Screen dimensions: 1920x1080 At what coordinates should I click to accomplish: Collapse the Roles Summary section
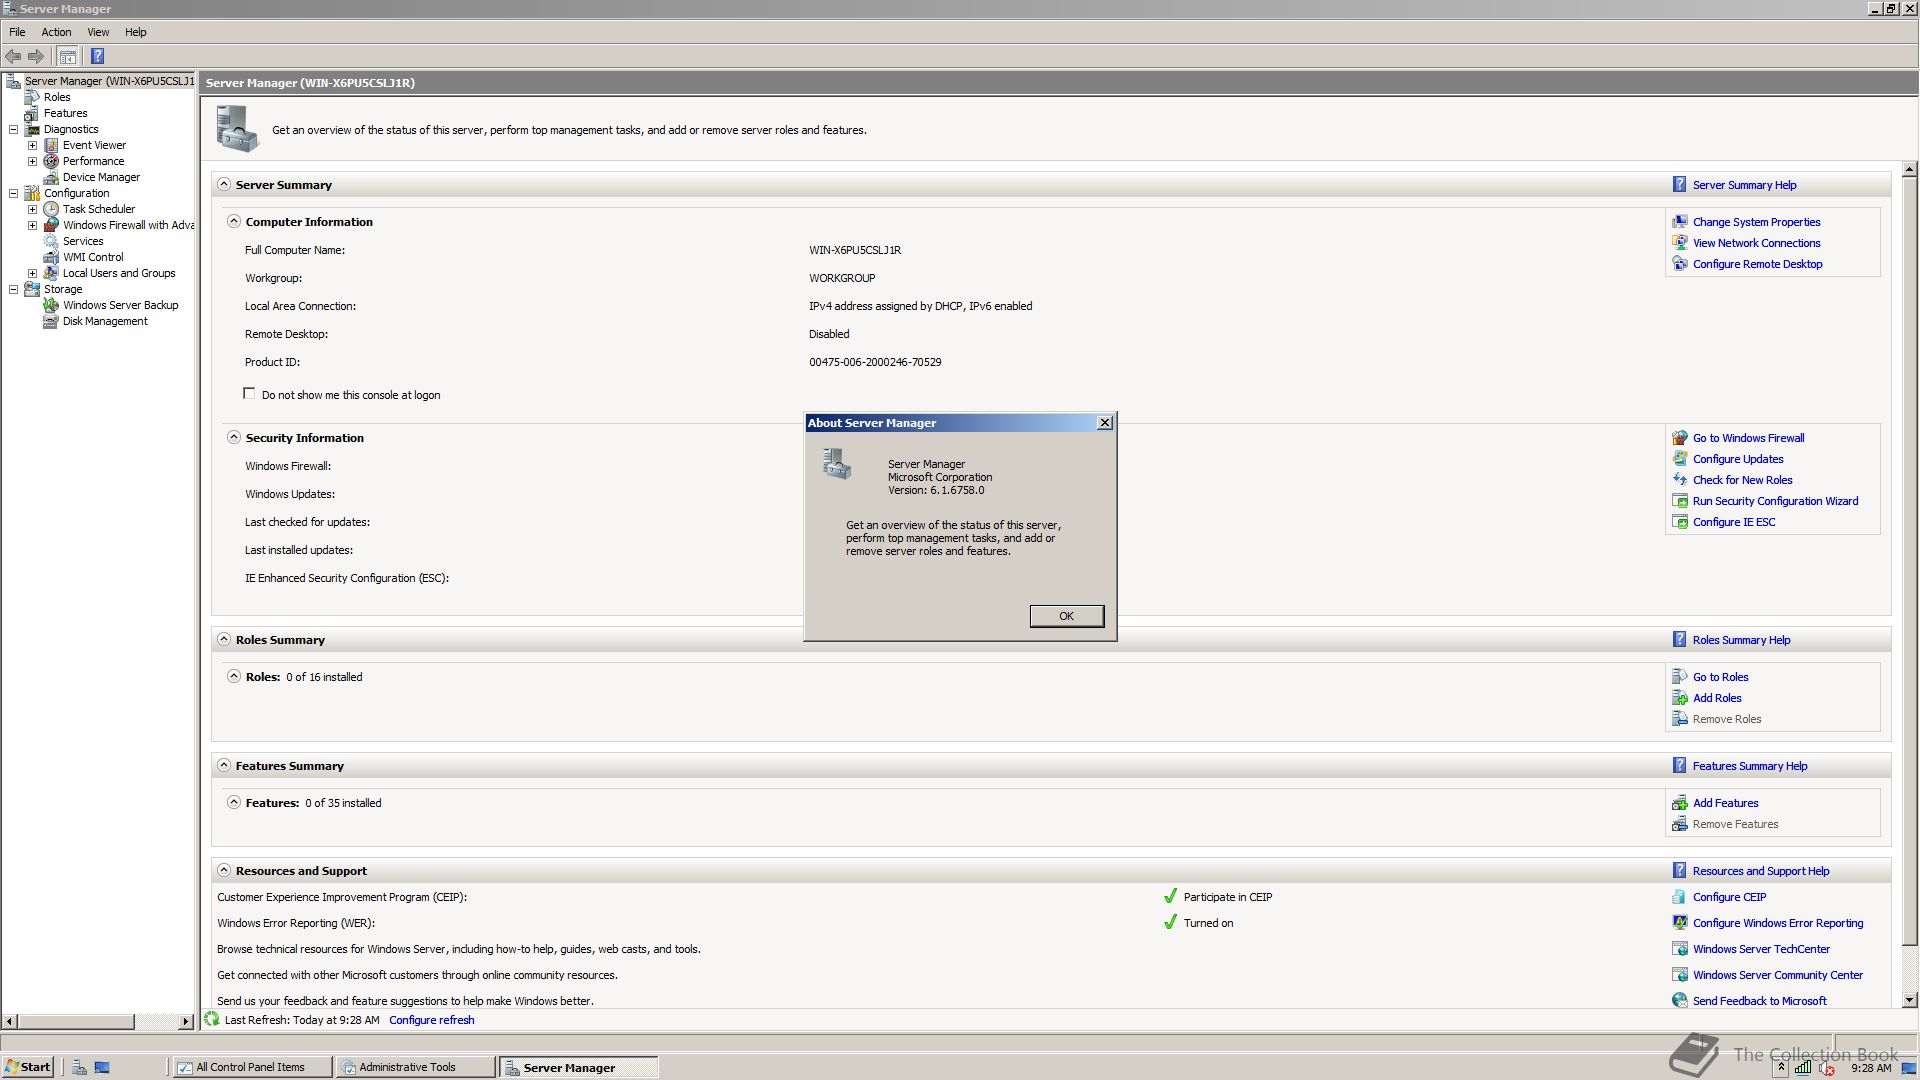(x=224, y=640)
